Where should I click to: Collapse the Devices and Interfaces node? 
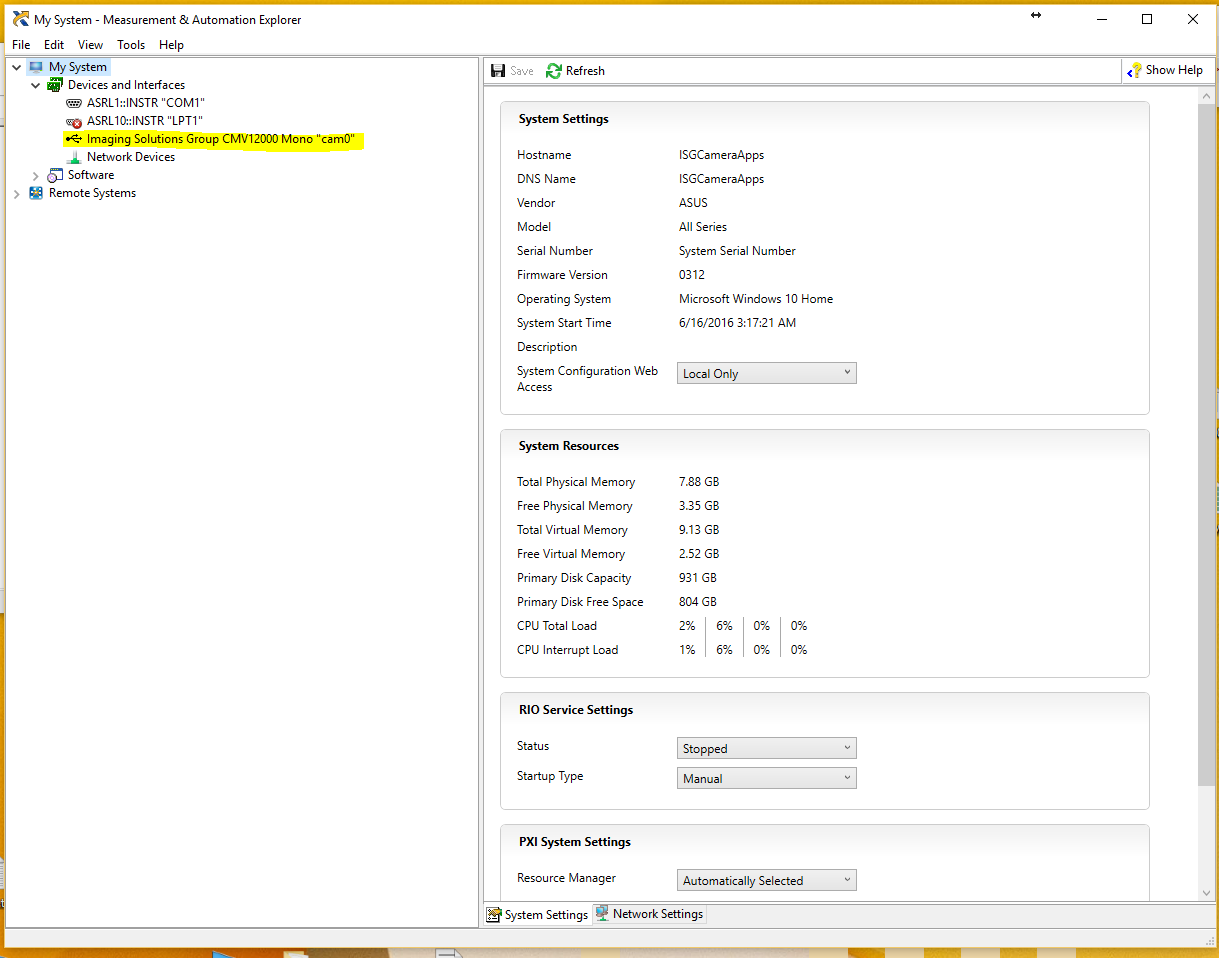(36, 85)
